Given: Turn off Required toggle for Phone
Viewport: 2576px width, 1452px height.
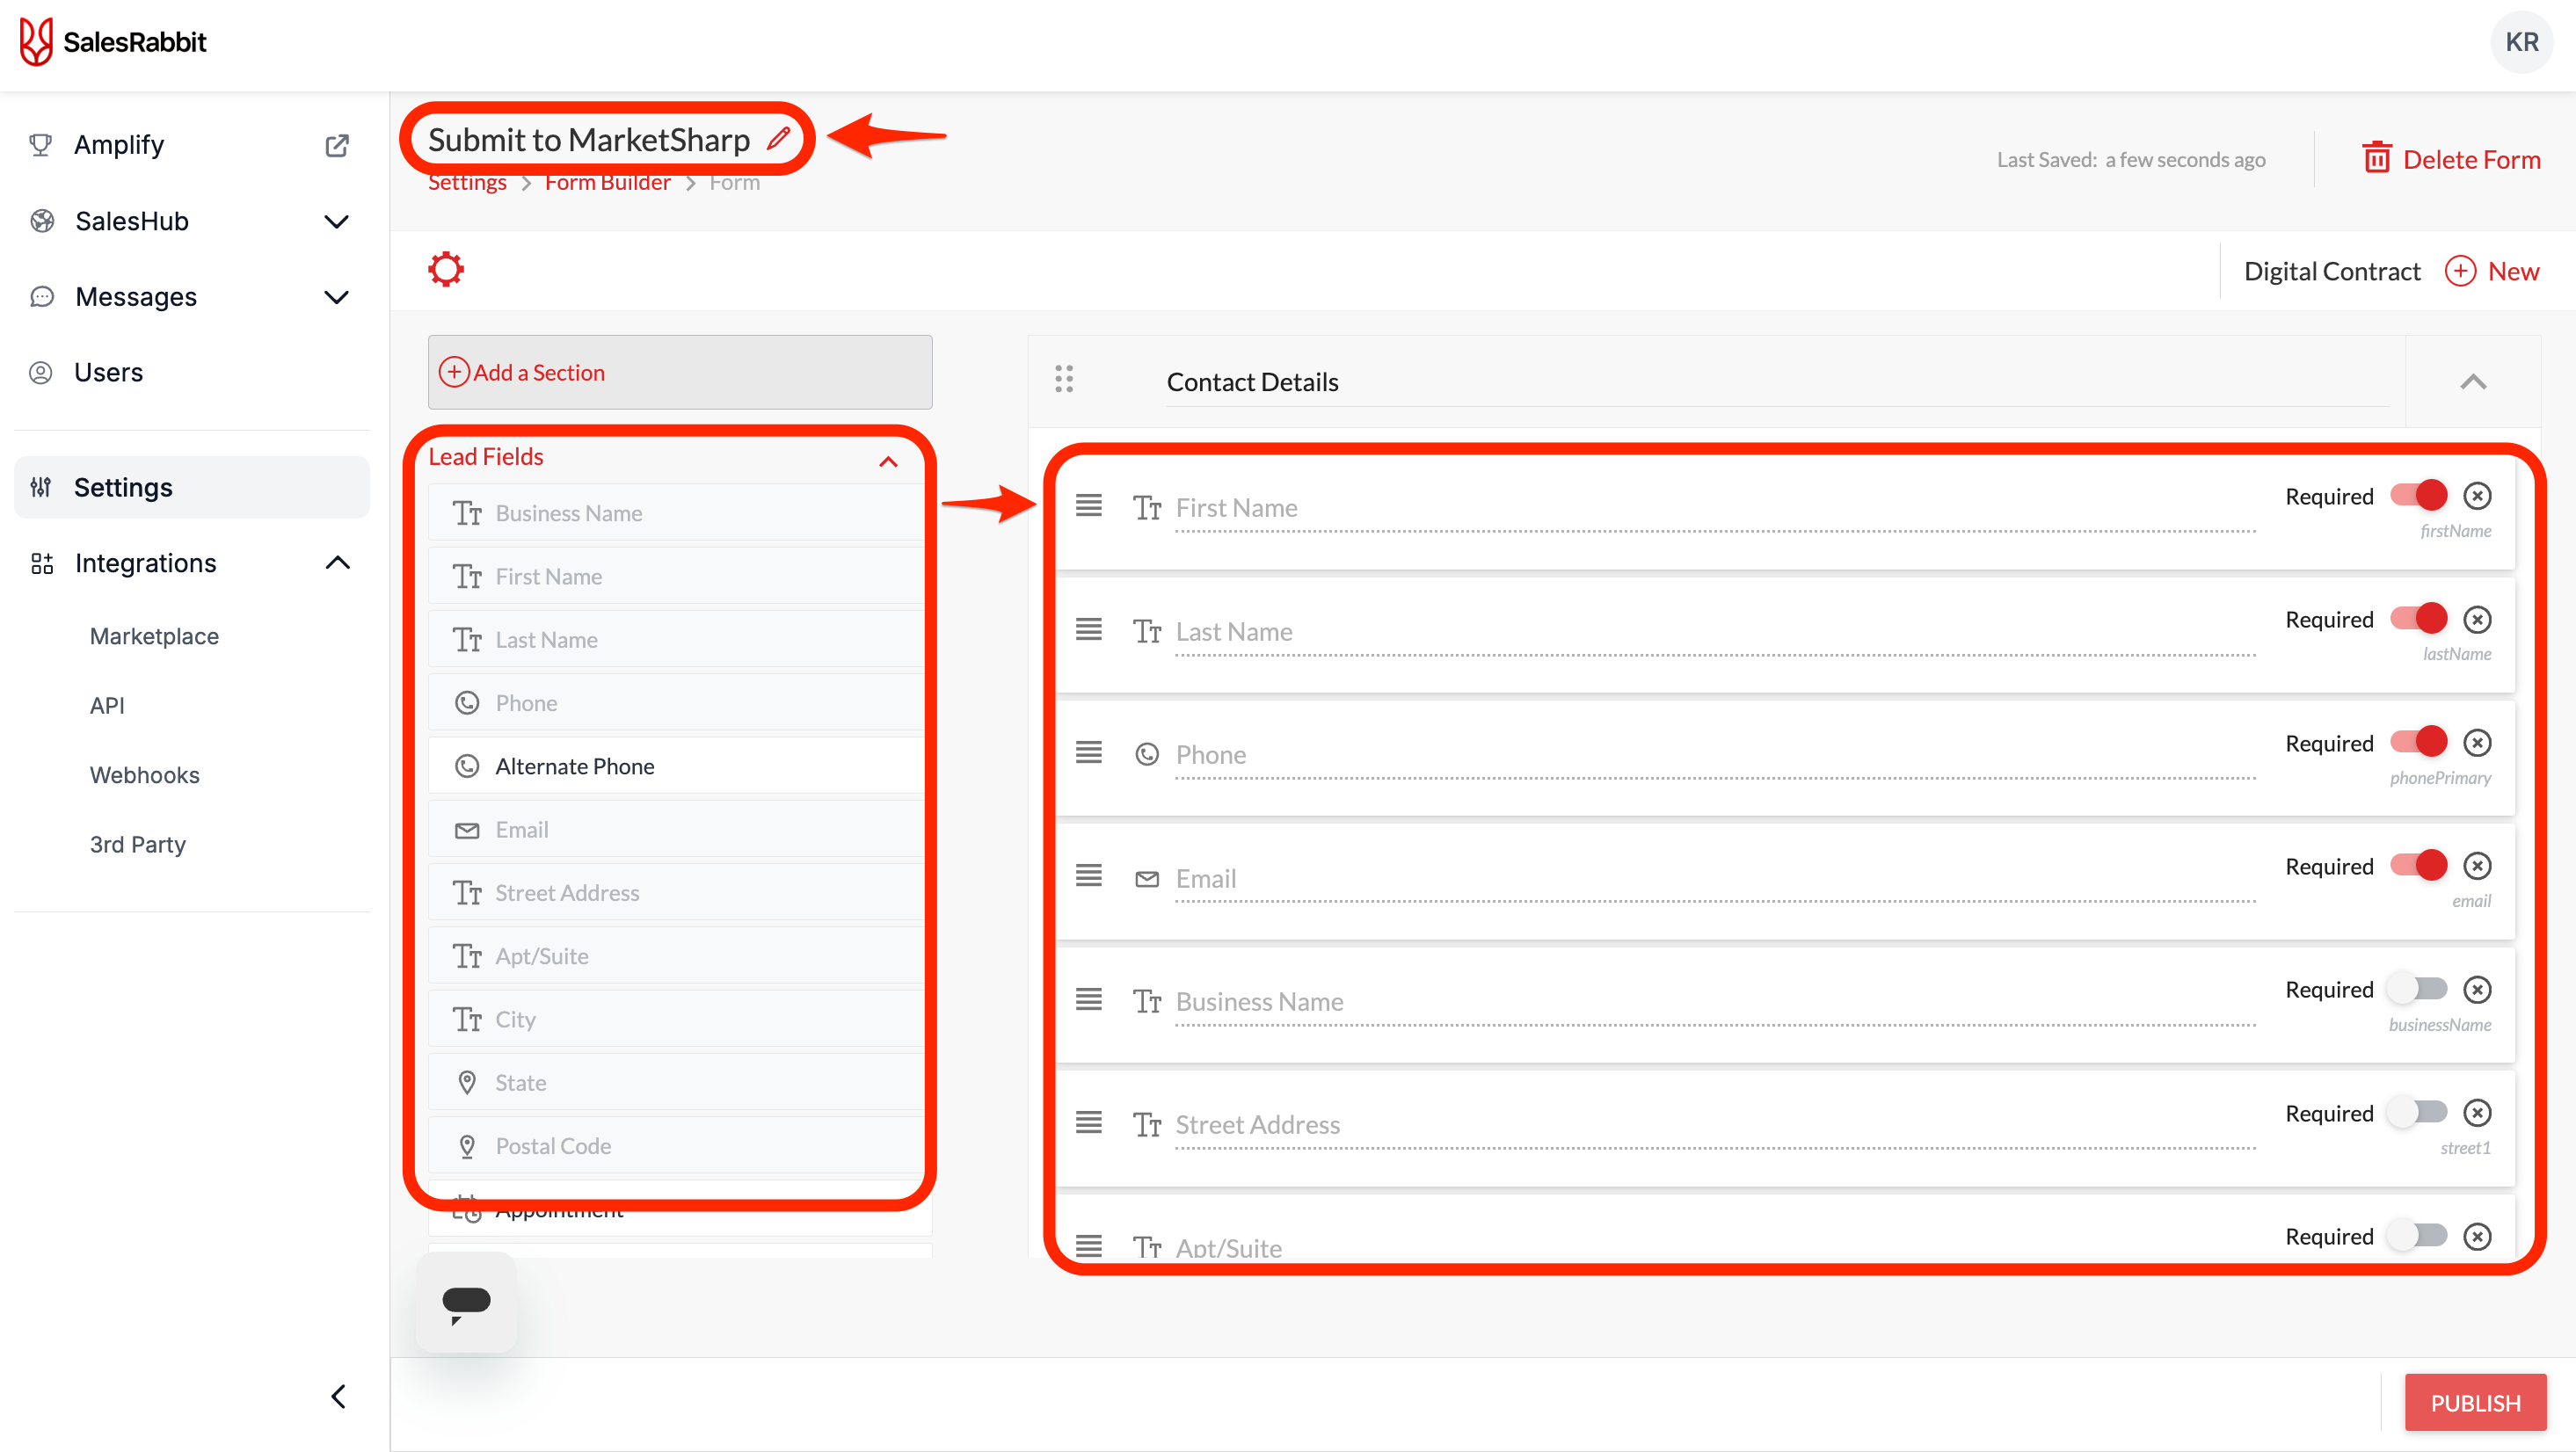Looking at the screenshot, I should (2419, 742).
